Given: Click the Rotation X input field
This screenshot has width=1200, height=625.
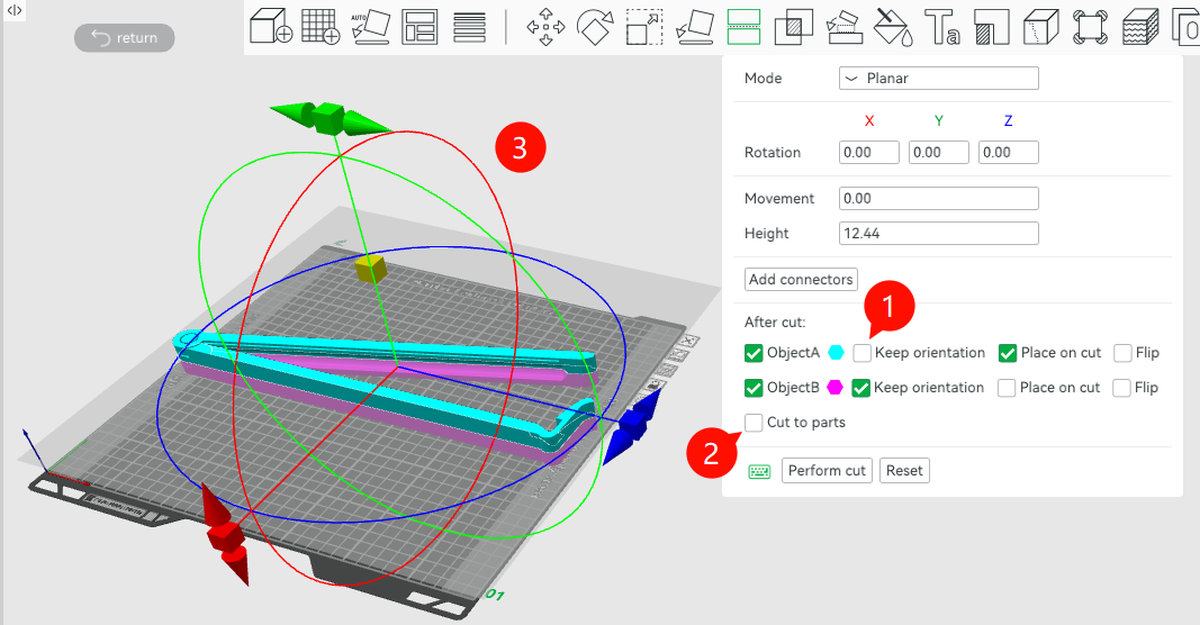Looking at the screenshot, I should coord(869,152).
